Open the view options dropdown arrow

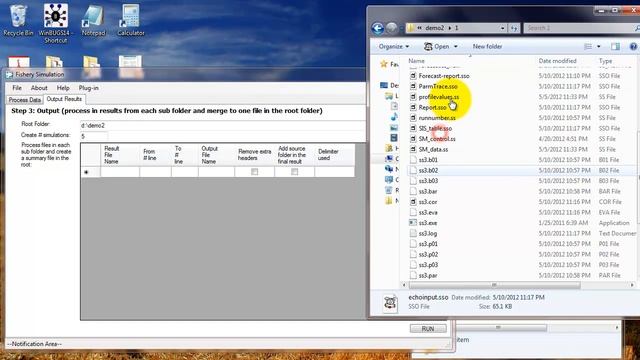[x=598, y=47]
